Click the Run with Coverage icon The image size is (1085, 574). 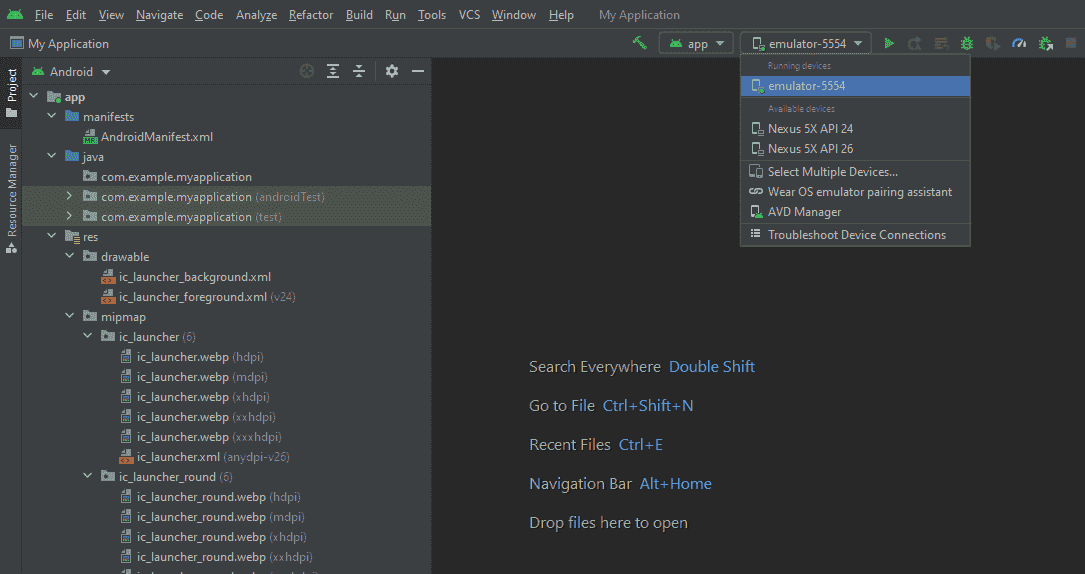(993, 44)
